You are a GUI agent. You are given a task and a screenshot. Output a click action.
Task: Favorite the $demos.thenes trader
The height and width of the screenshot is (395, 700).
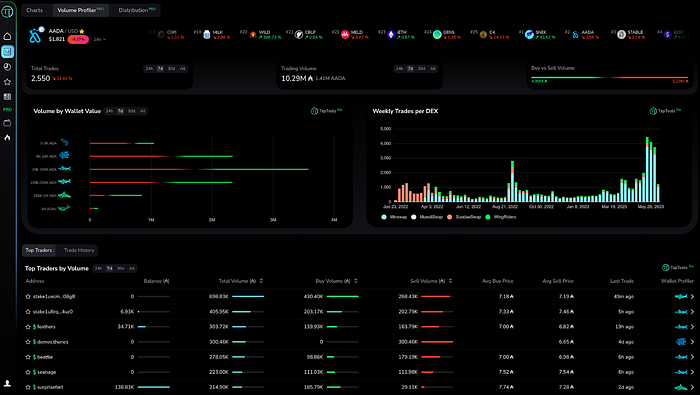[28, 342]
